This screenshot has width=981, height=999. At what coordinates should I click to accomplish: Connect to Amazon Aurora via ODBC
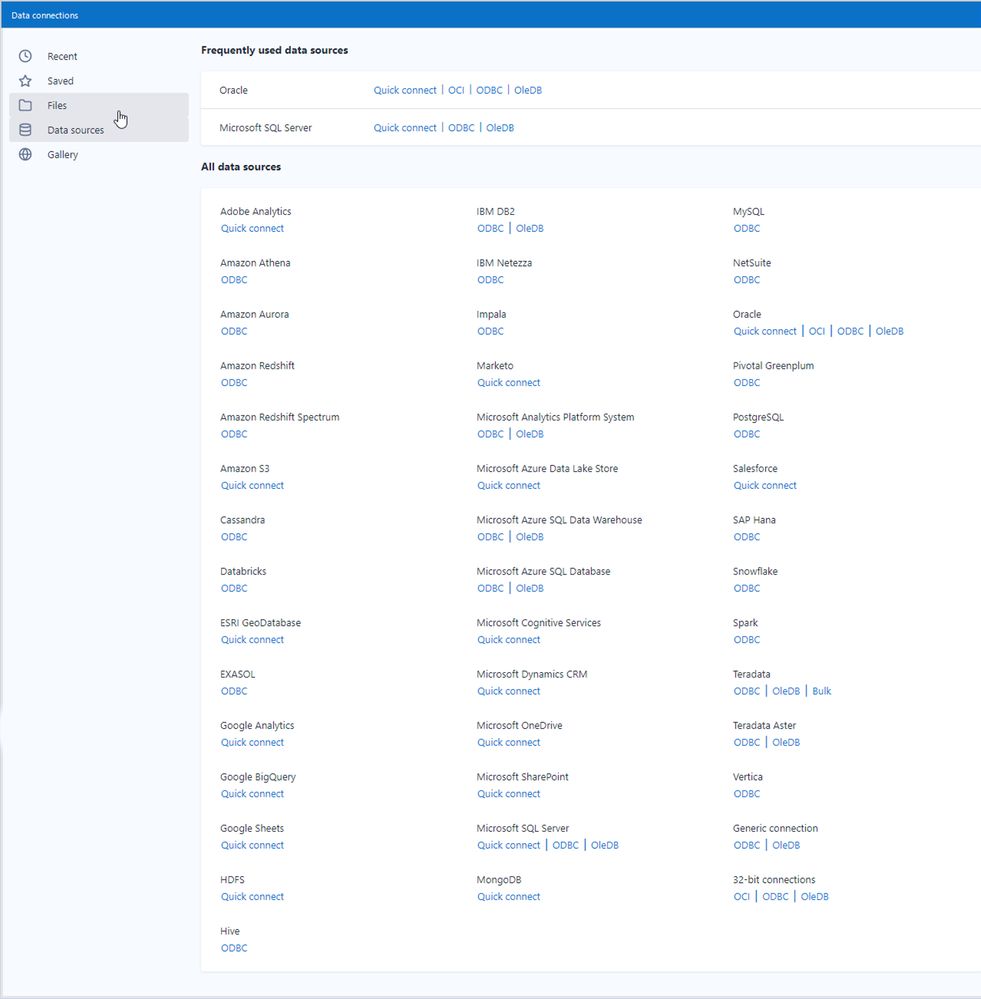point(234,331)
